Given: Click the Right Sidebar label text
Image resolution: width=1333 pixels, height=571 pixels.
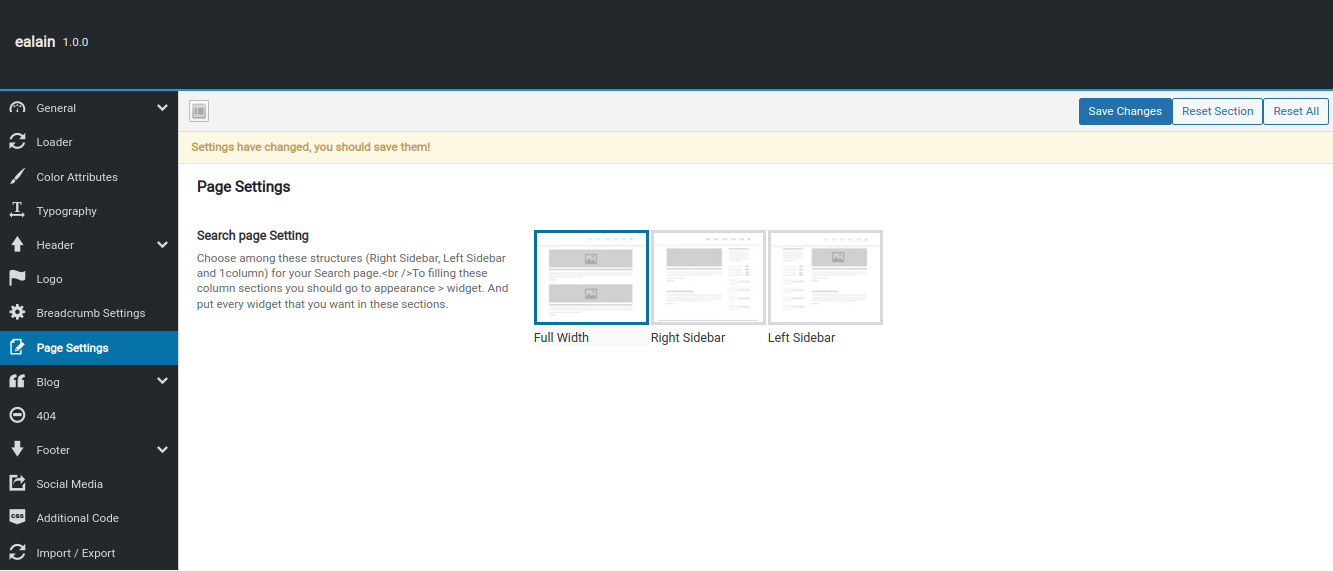Looking at the screenshot, I should tap(688, 338).
